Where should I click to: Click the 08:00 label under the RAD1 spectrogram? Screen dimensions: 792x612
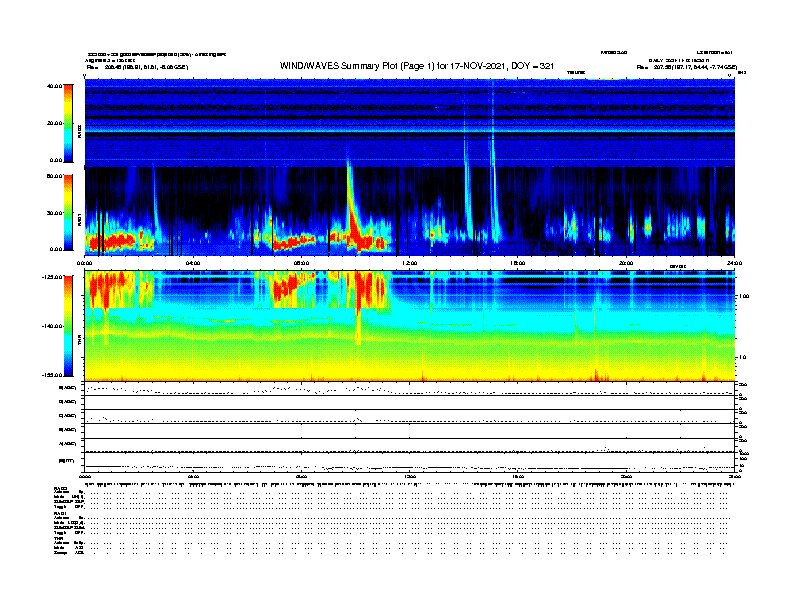pos(302,263)
